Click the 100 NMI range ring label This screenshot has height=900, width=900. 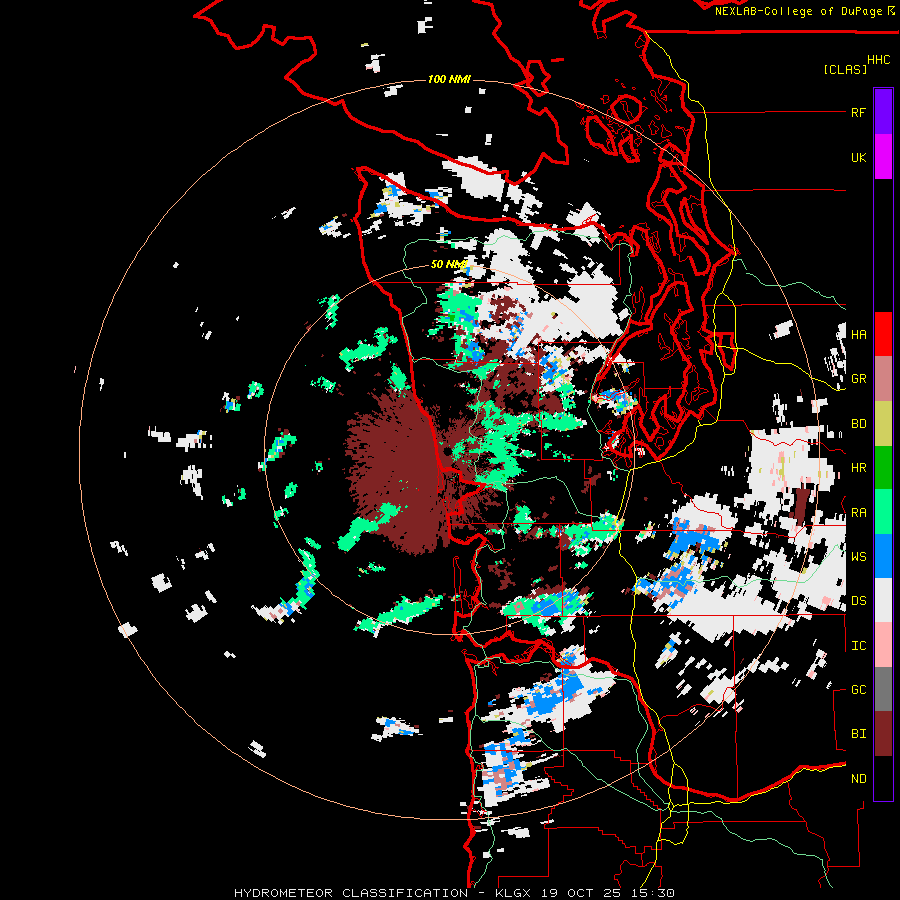click(449, 79)
